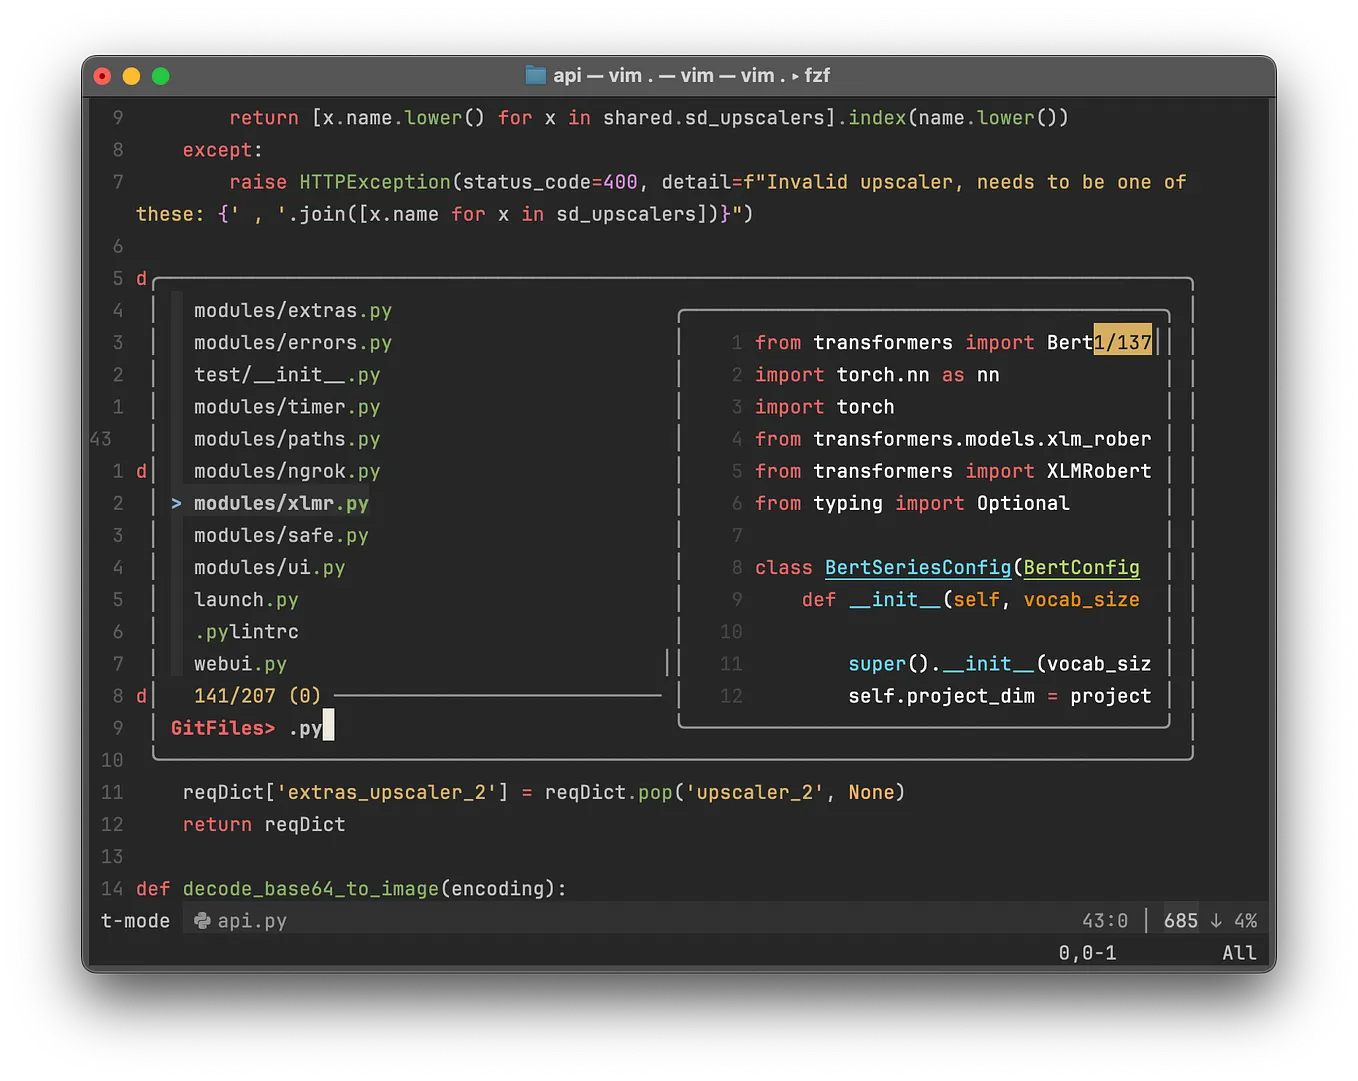This screenshot has height=1081, width=1358.
Task: Click the folder icon in the title bar
Action: click(536, 74)
